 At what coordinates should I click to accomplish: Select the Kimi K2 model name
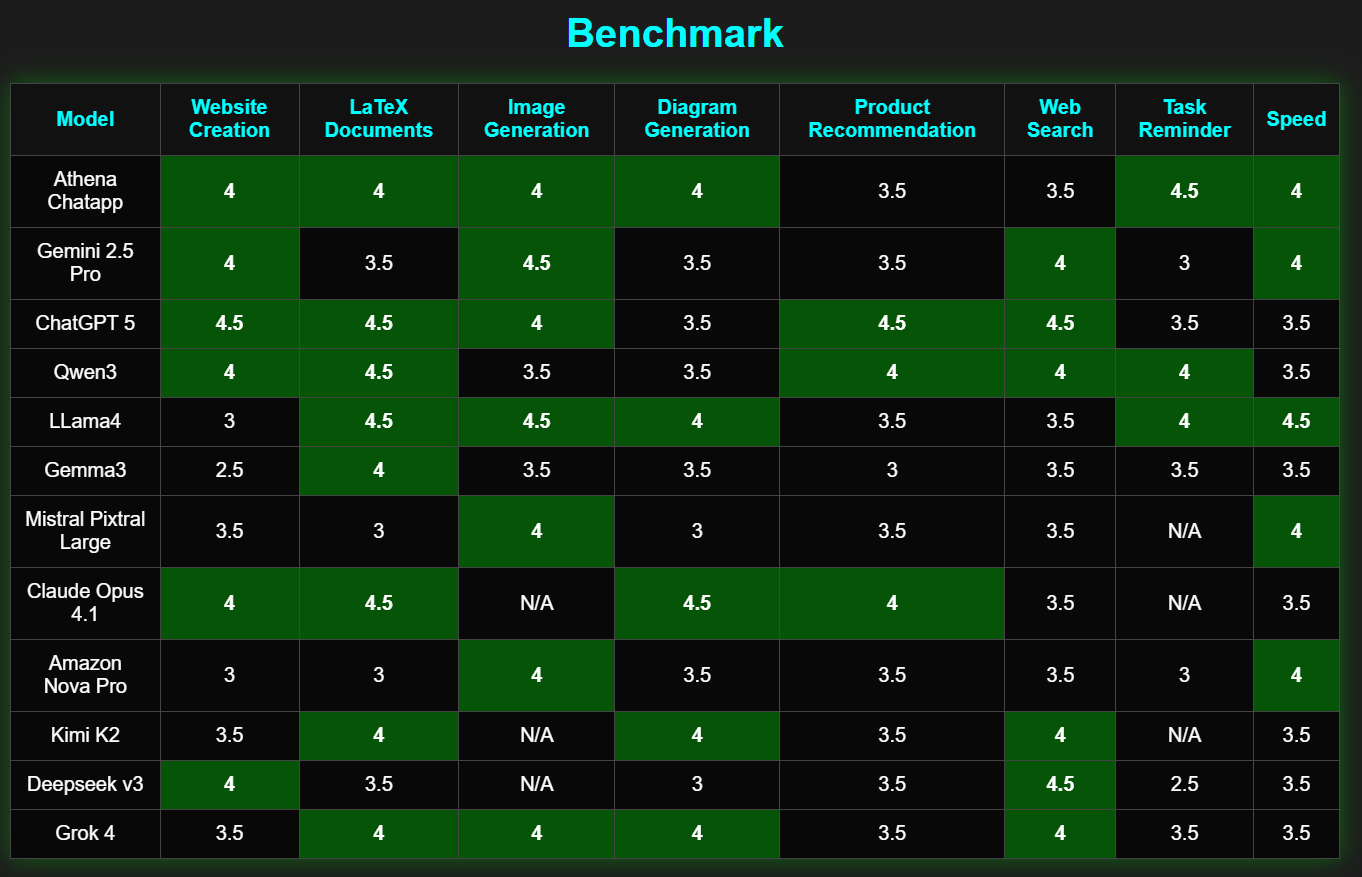85,736
